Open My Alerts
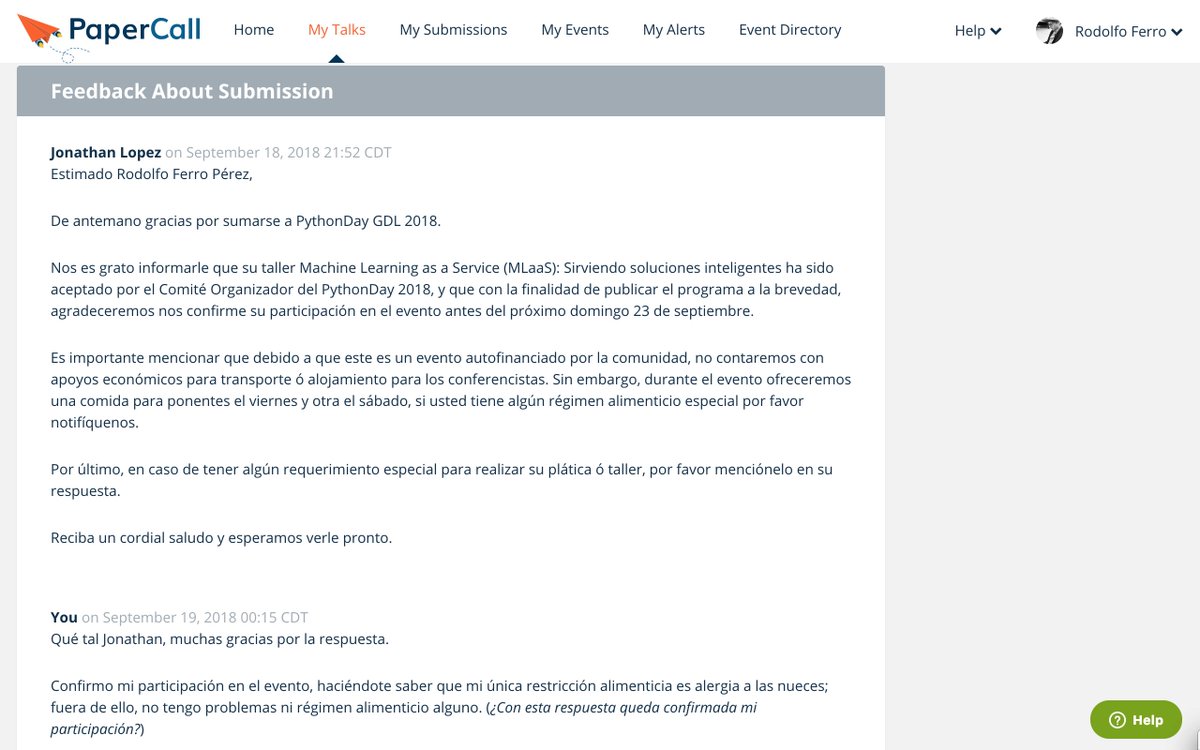This screenshot has width=1200, height=750. click(674, 30)
